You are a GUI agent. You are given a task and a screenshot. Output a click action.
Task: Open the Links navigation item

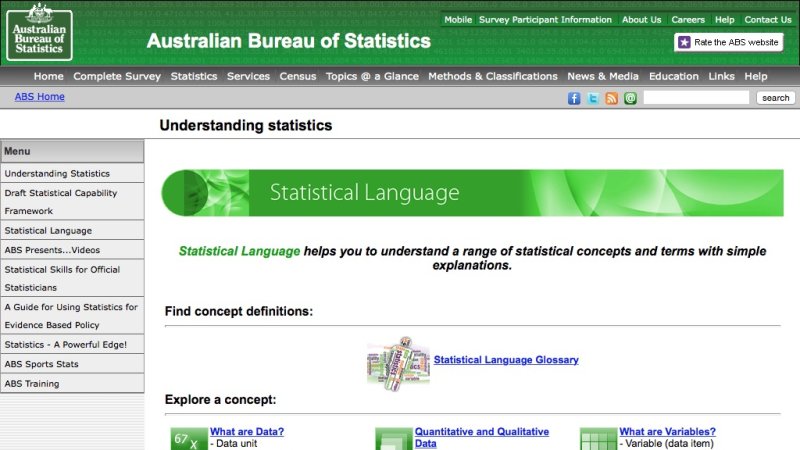point(721,76)
